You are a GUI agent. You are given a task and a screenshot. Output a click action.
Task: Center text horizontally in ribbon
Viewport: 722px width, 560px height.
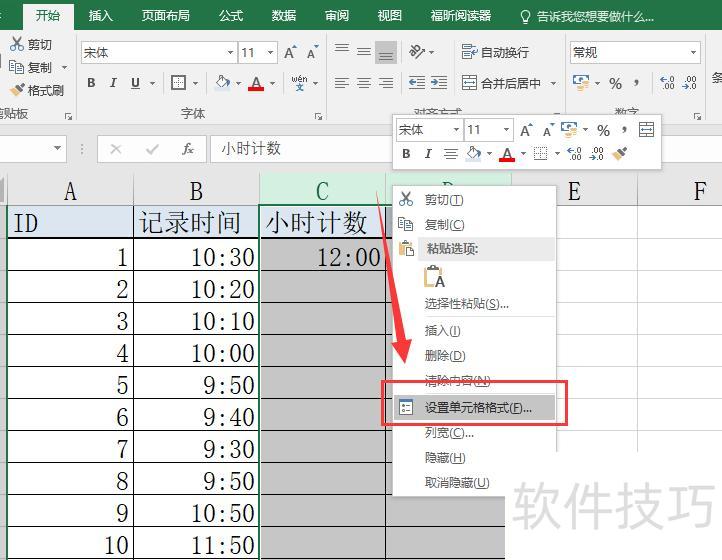point(364,83)
